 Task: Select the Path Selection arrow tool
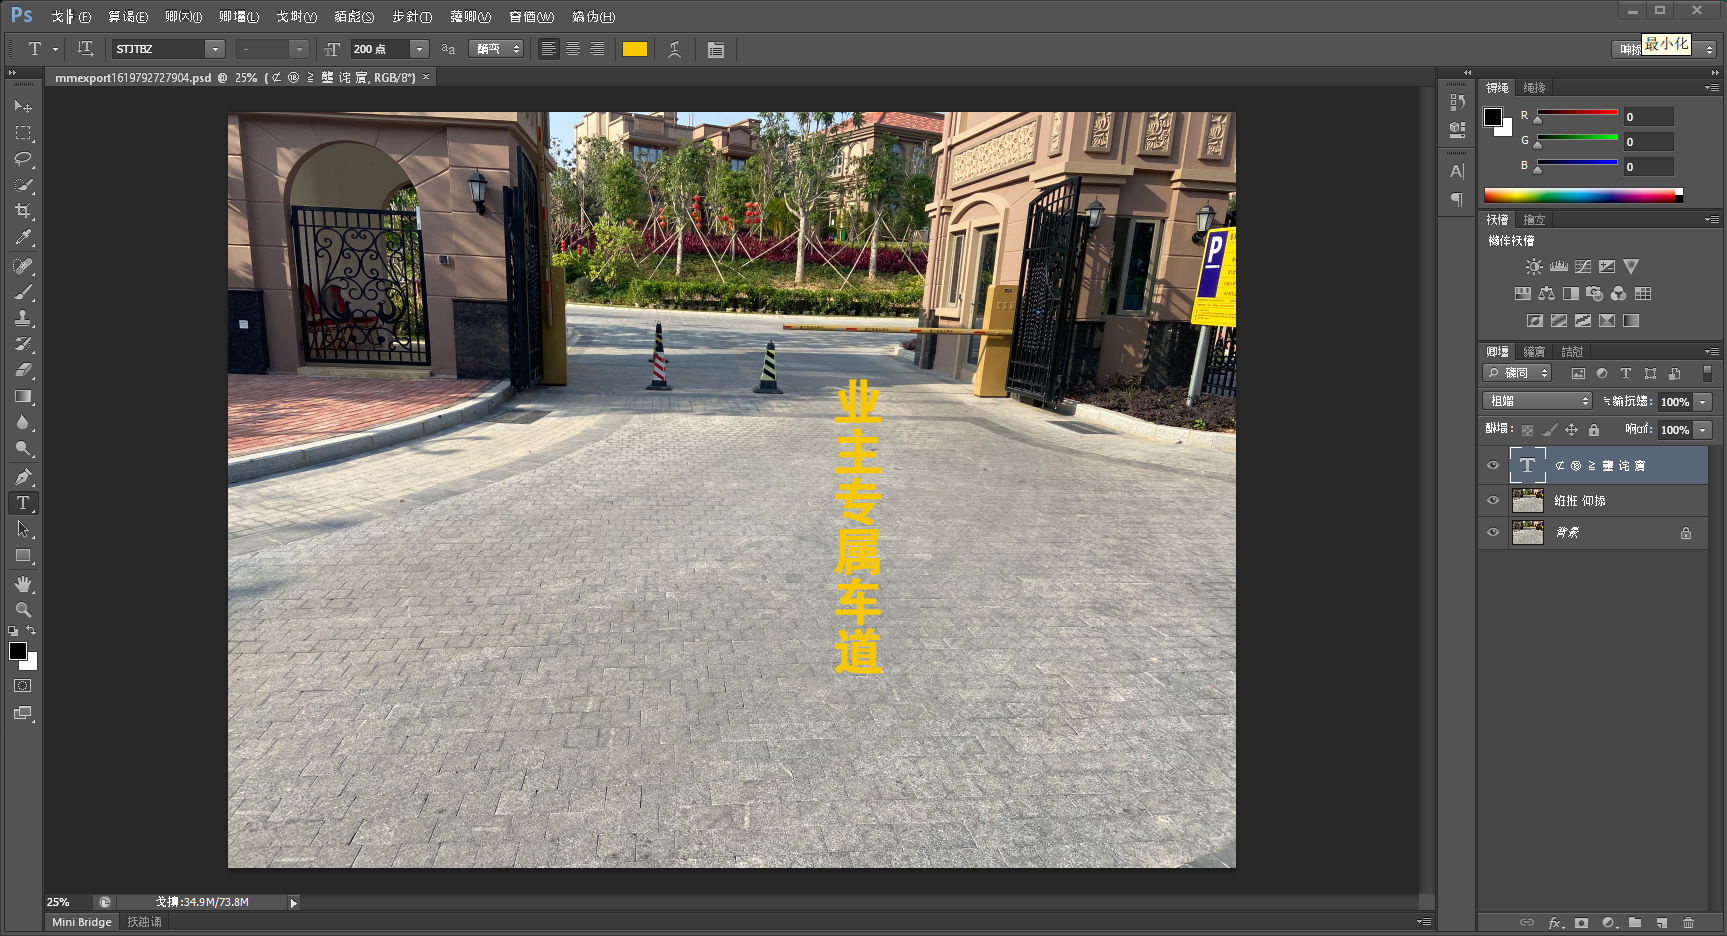[23, 529]
